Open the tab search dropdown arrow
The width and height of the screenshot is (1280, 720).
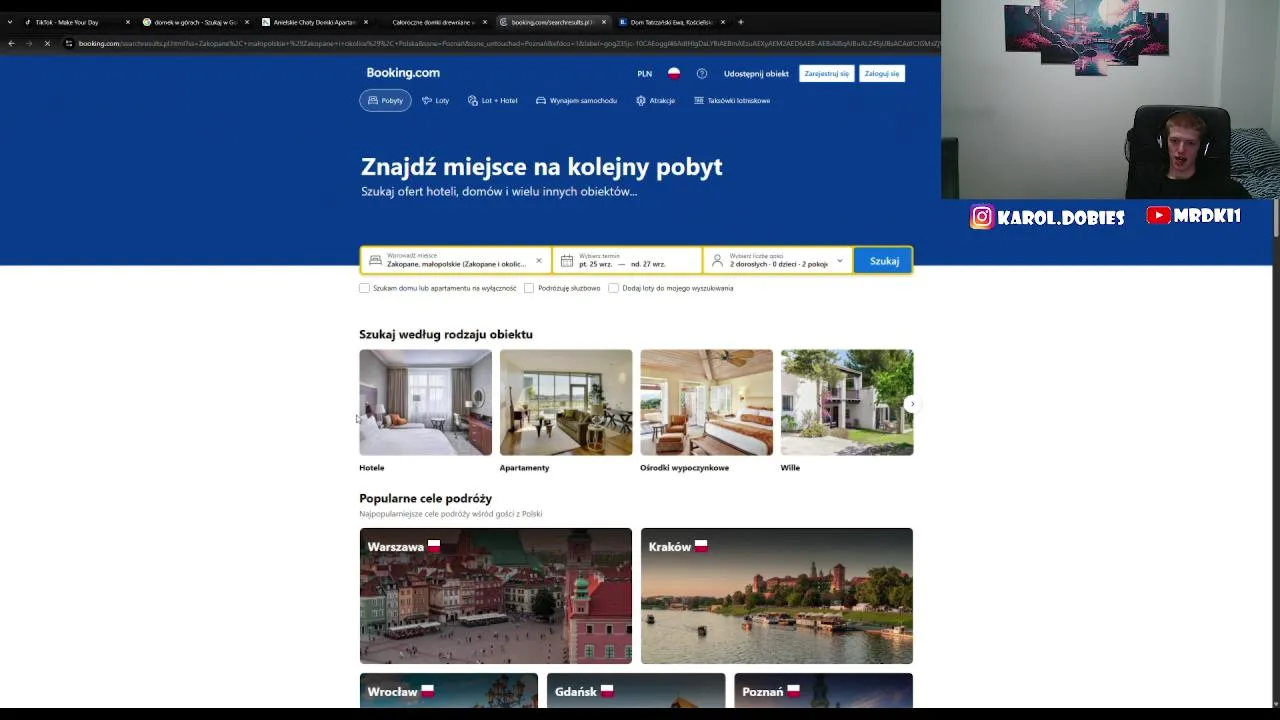10,22
